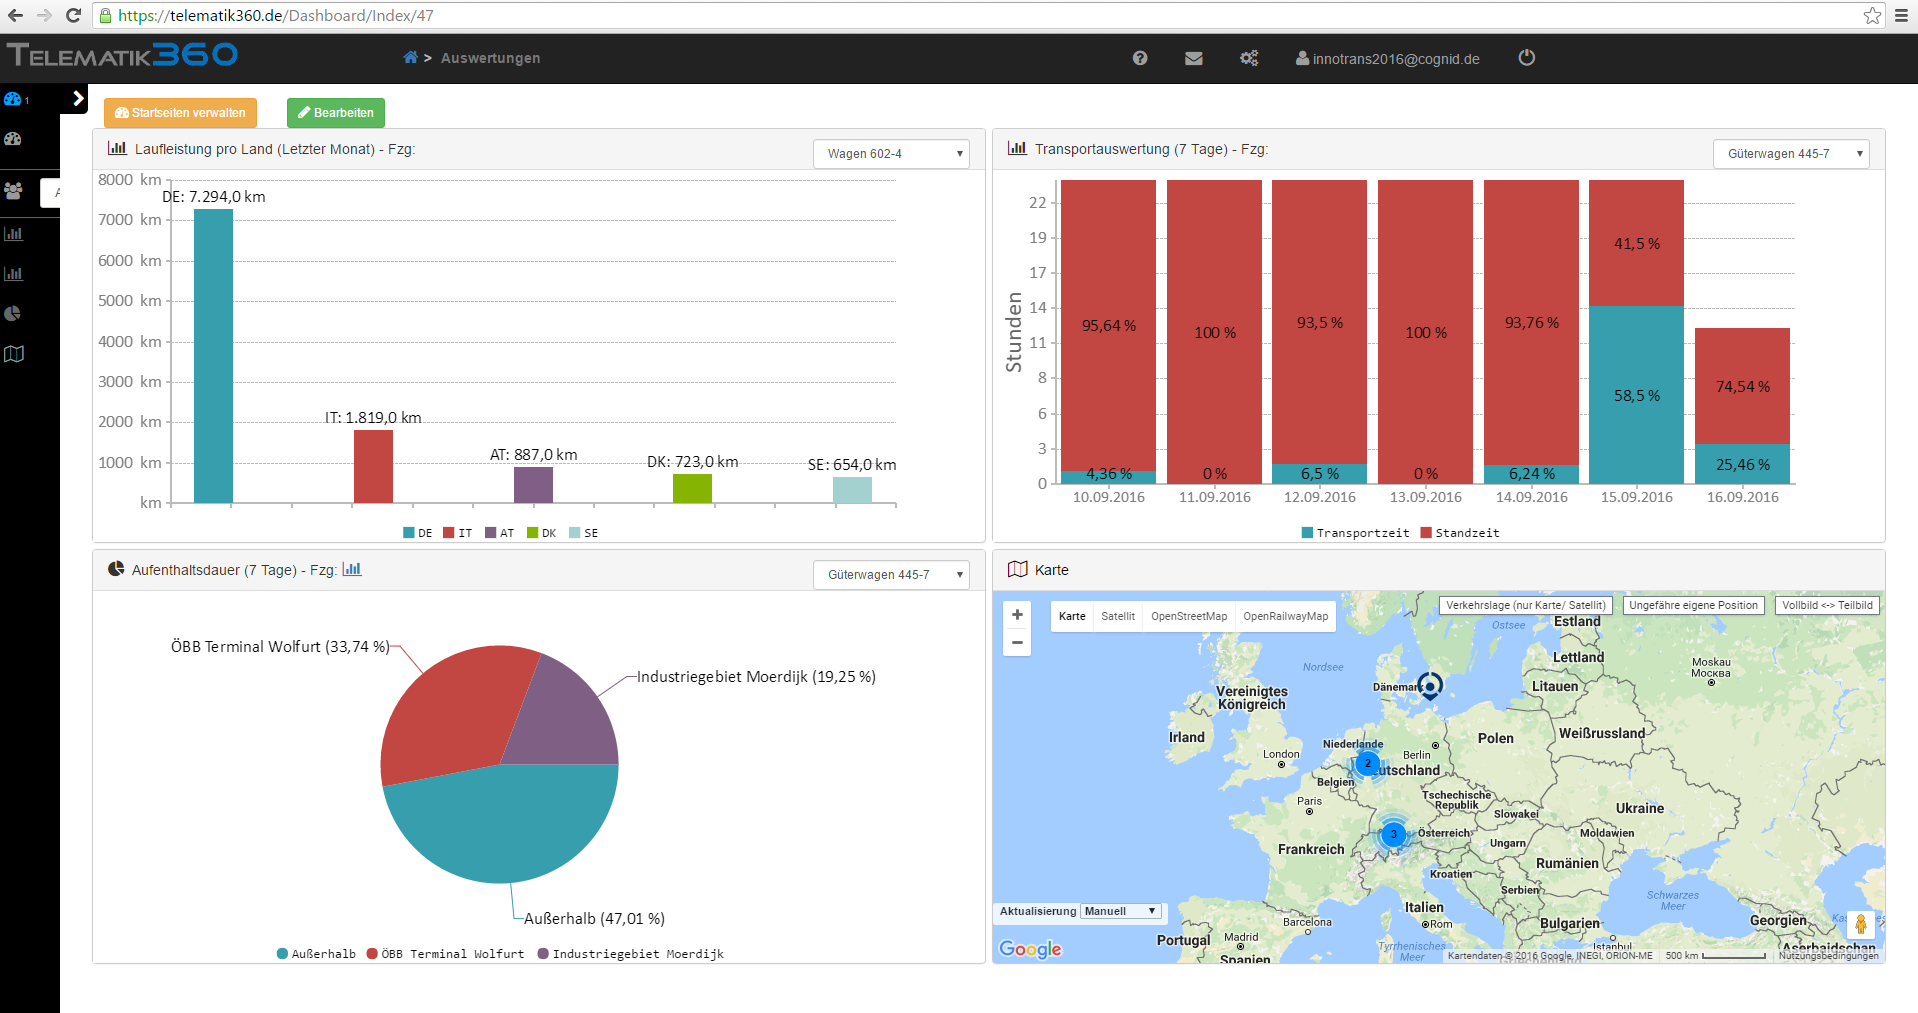
Task: Toggle the DK series in the legend
Action: pos(542,533)
